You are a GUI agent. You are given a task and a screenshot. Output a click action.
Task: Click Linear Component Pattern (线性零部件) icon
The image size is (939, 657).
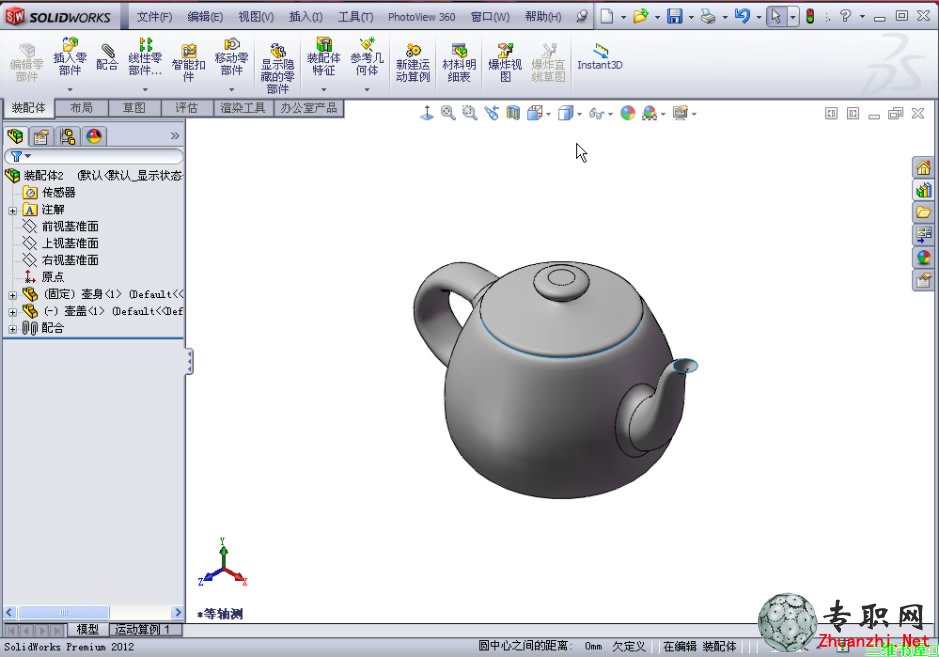[145, 56]
